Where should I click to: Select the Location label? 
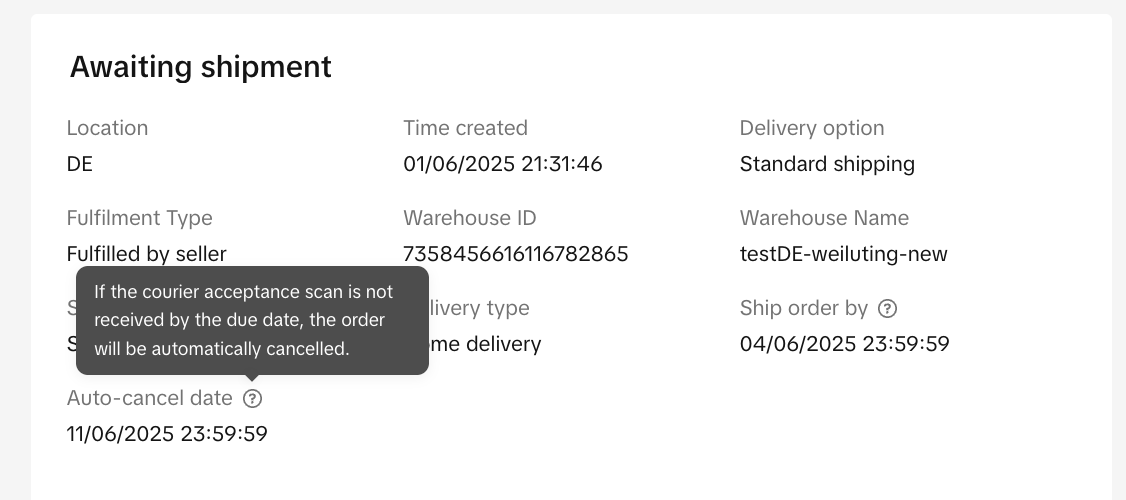click(x=107, y=128)
